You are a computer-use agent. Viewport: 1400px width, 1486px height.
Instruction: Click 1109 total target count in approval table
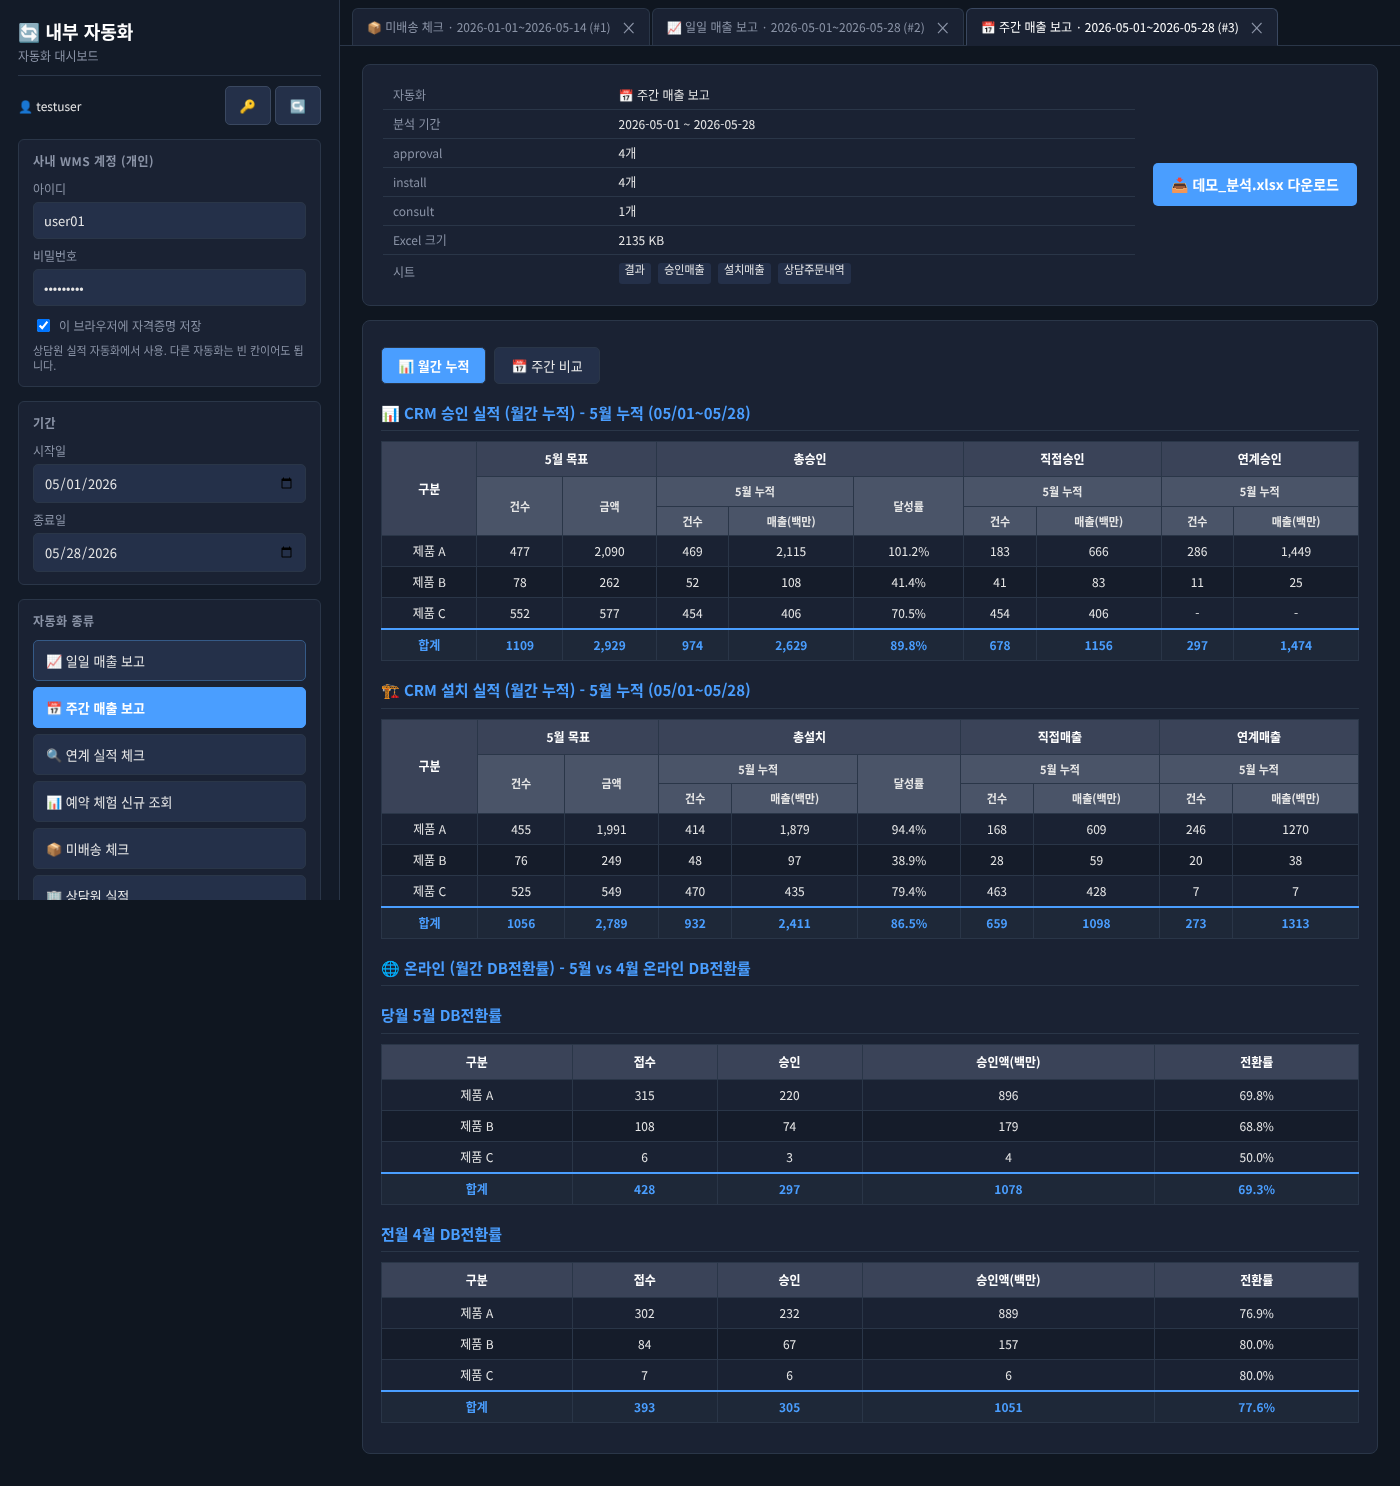tap(520, 646)
